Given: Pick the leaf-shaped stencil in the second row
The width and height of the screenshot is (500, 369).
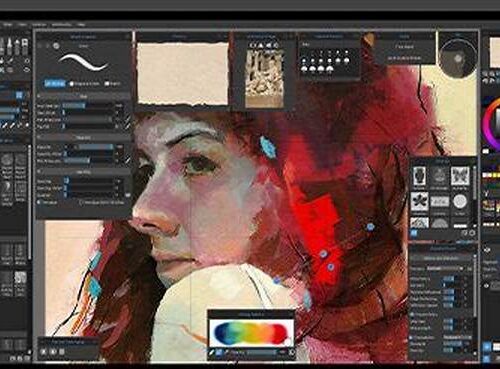Looking at the screenshot, I should (x=419, y=201).
